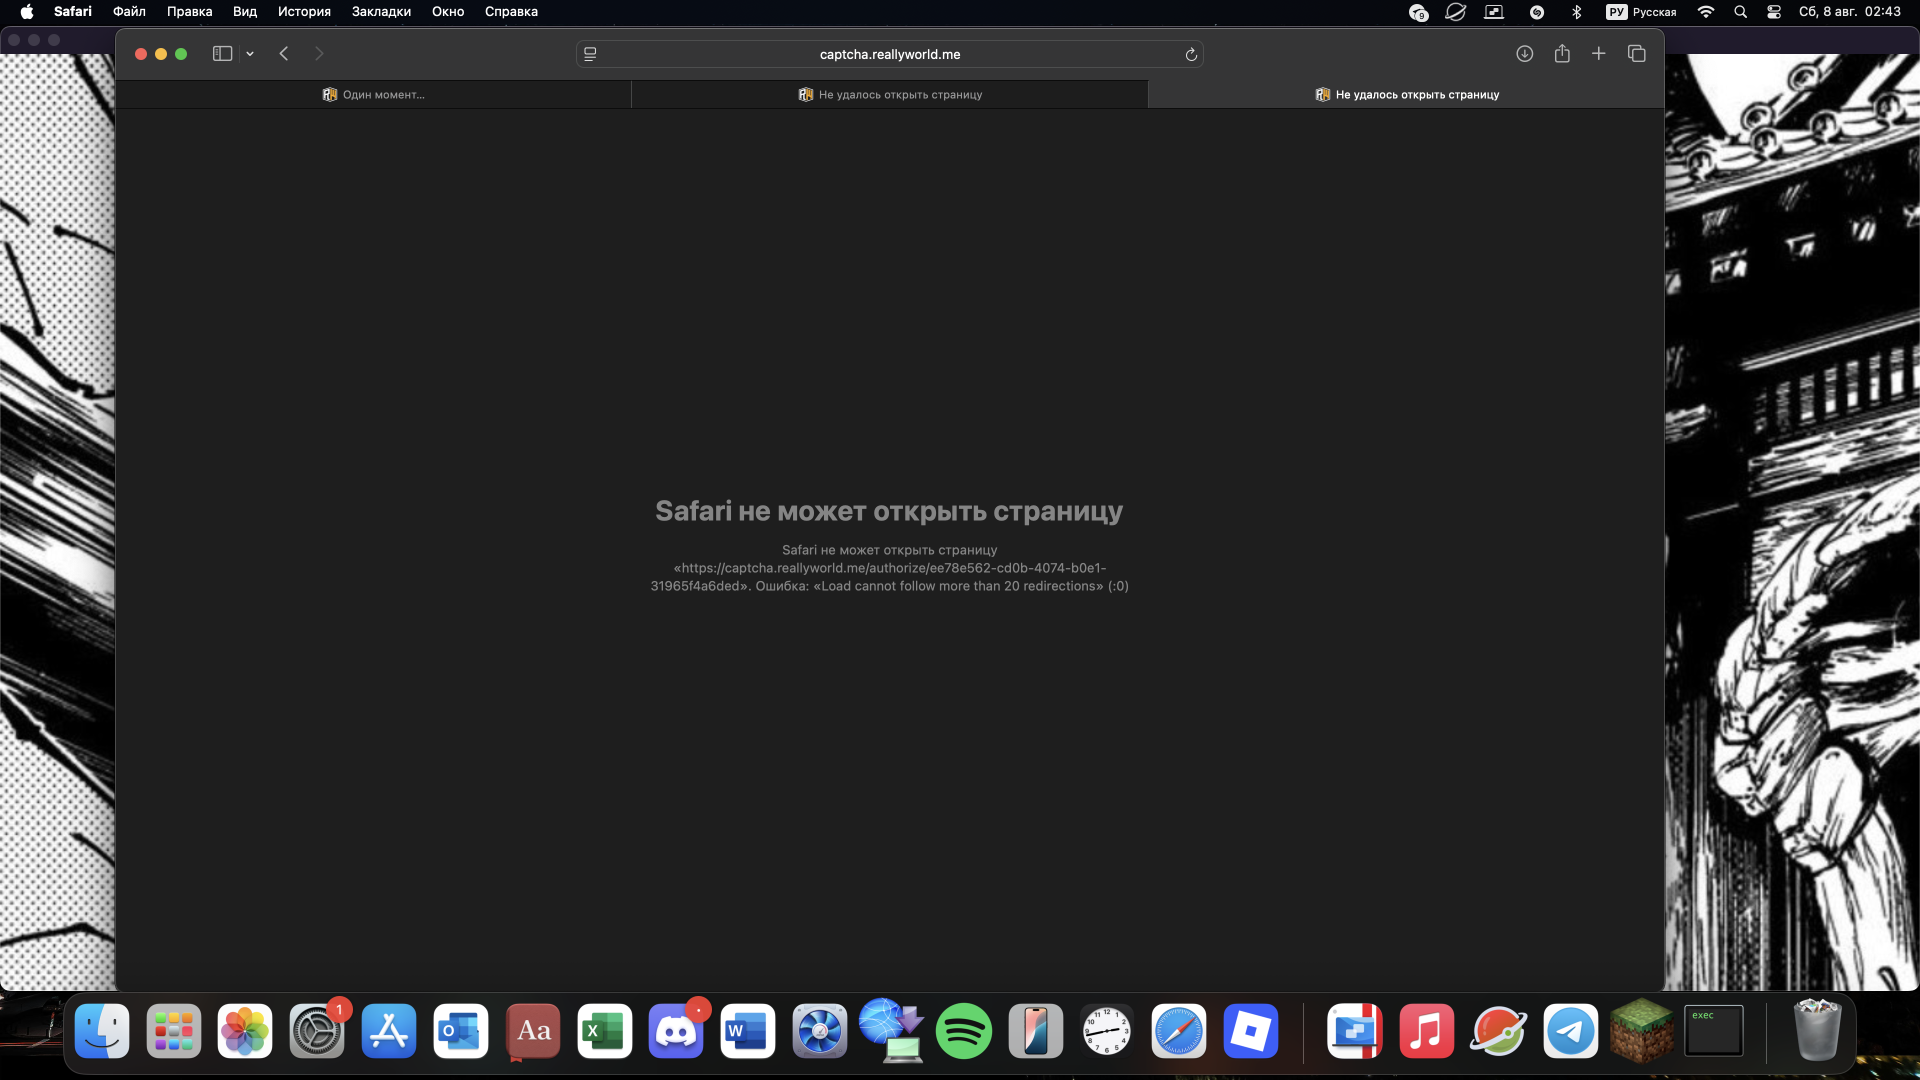Launch Music from the Dock

(x=1427, y=1031)
